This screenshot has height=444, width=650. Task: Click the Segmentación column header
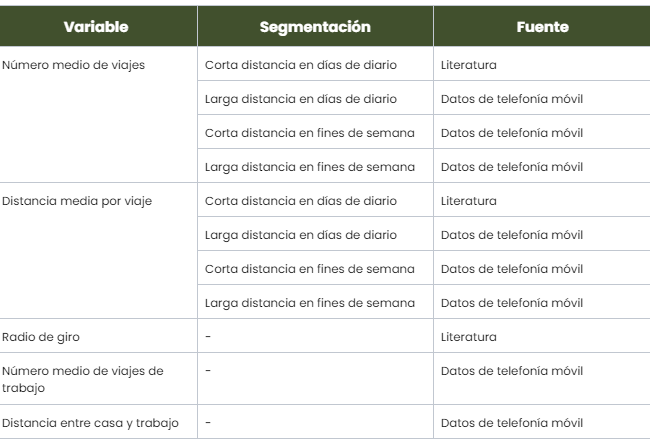tap(314, 27)
